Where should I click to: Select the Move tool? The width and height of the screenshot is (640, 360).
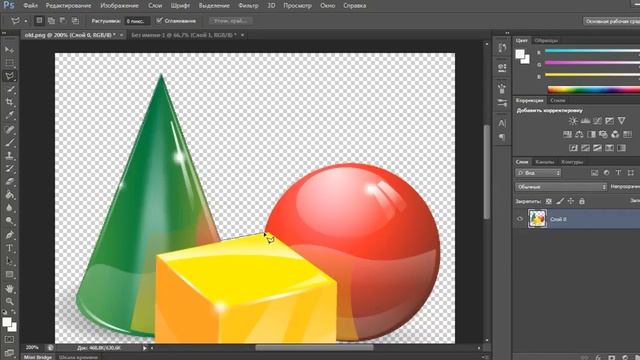(9, 50)
